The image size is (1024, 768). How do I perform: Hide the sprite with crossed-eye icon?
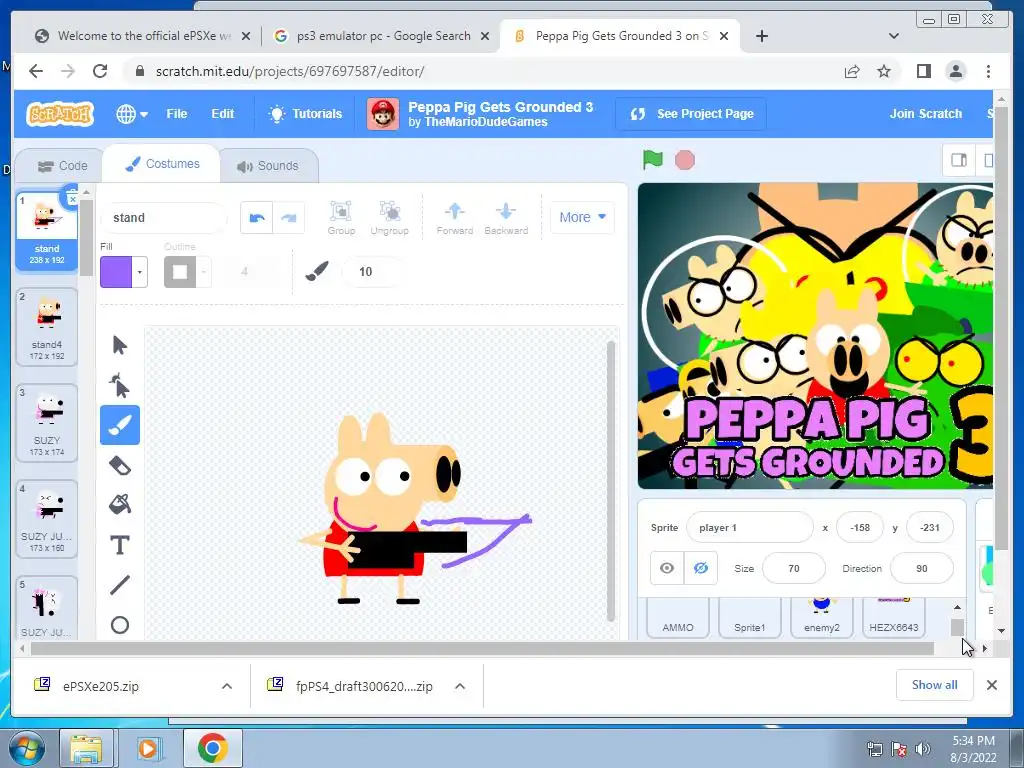click(701, 568)
